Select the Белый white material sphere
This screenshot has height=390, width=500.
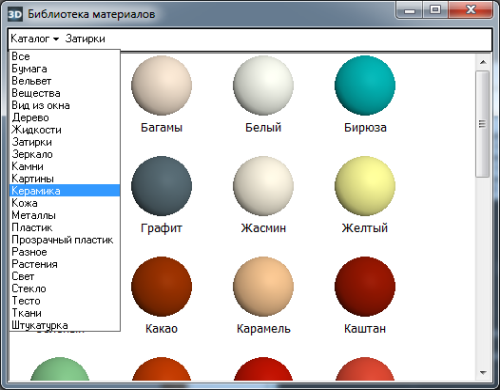click(263, 85)
